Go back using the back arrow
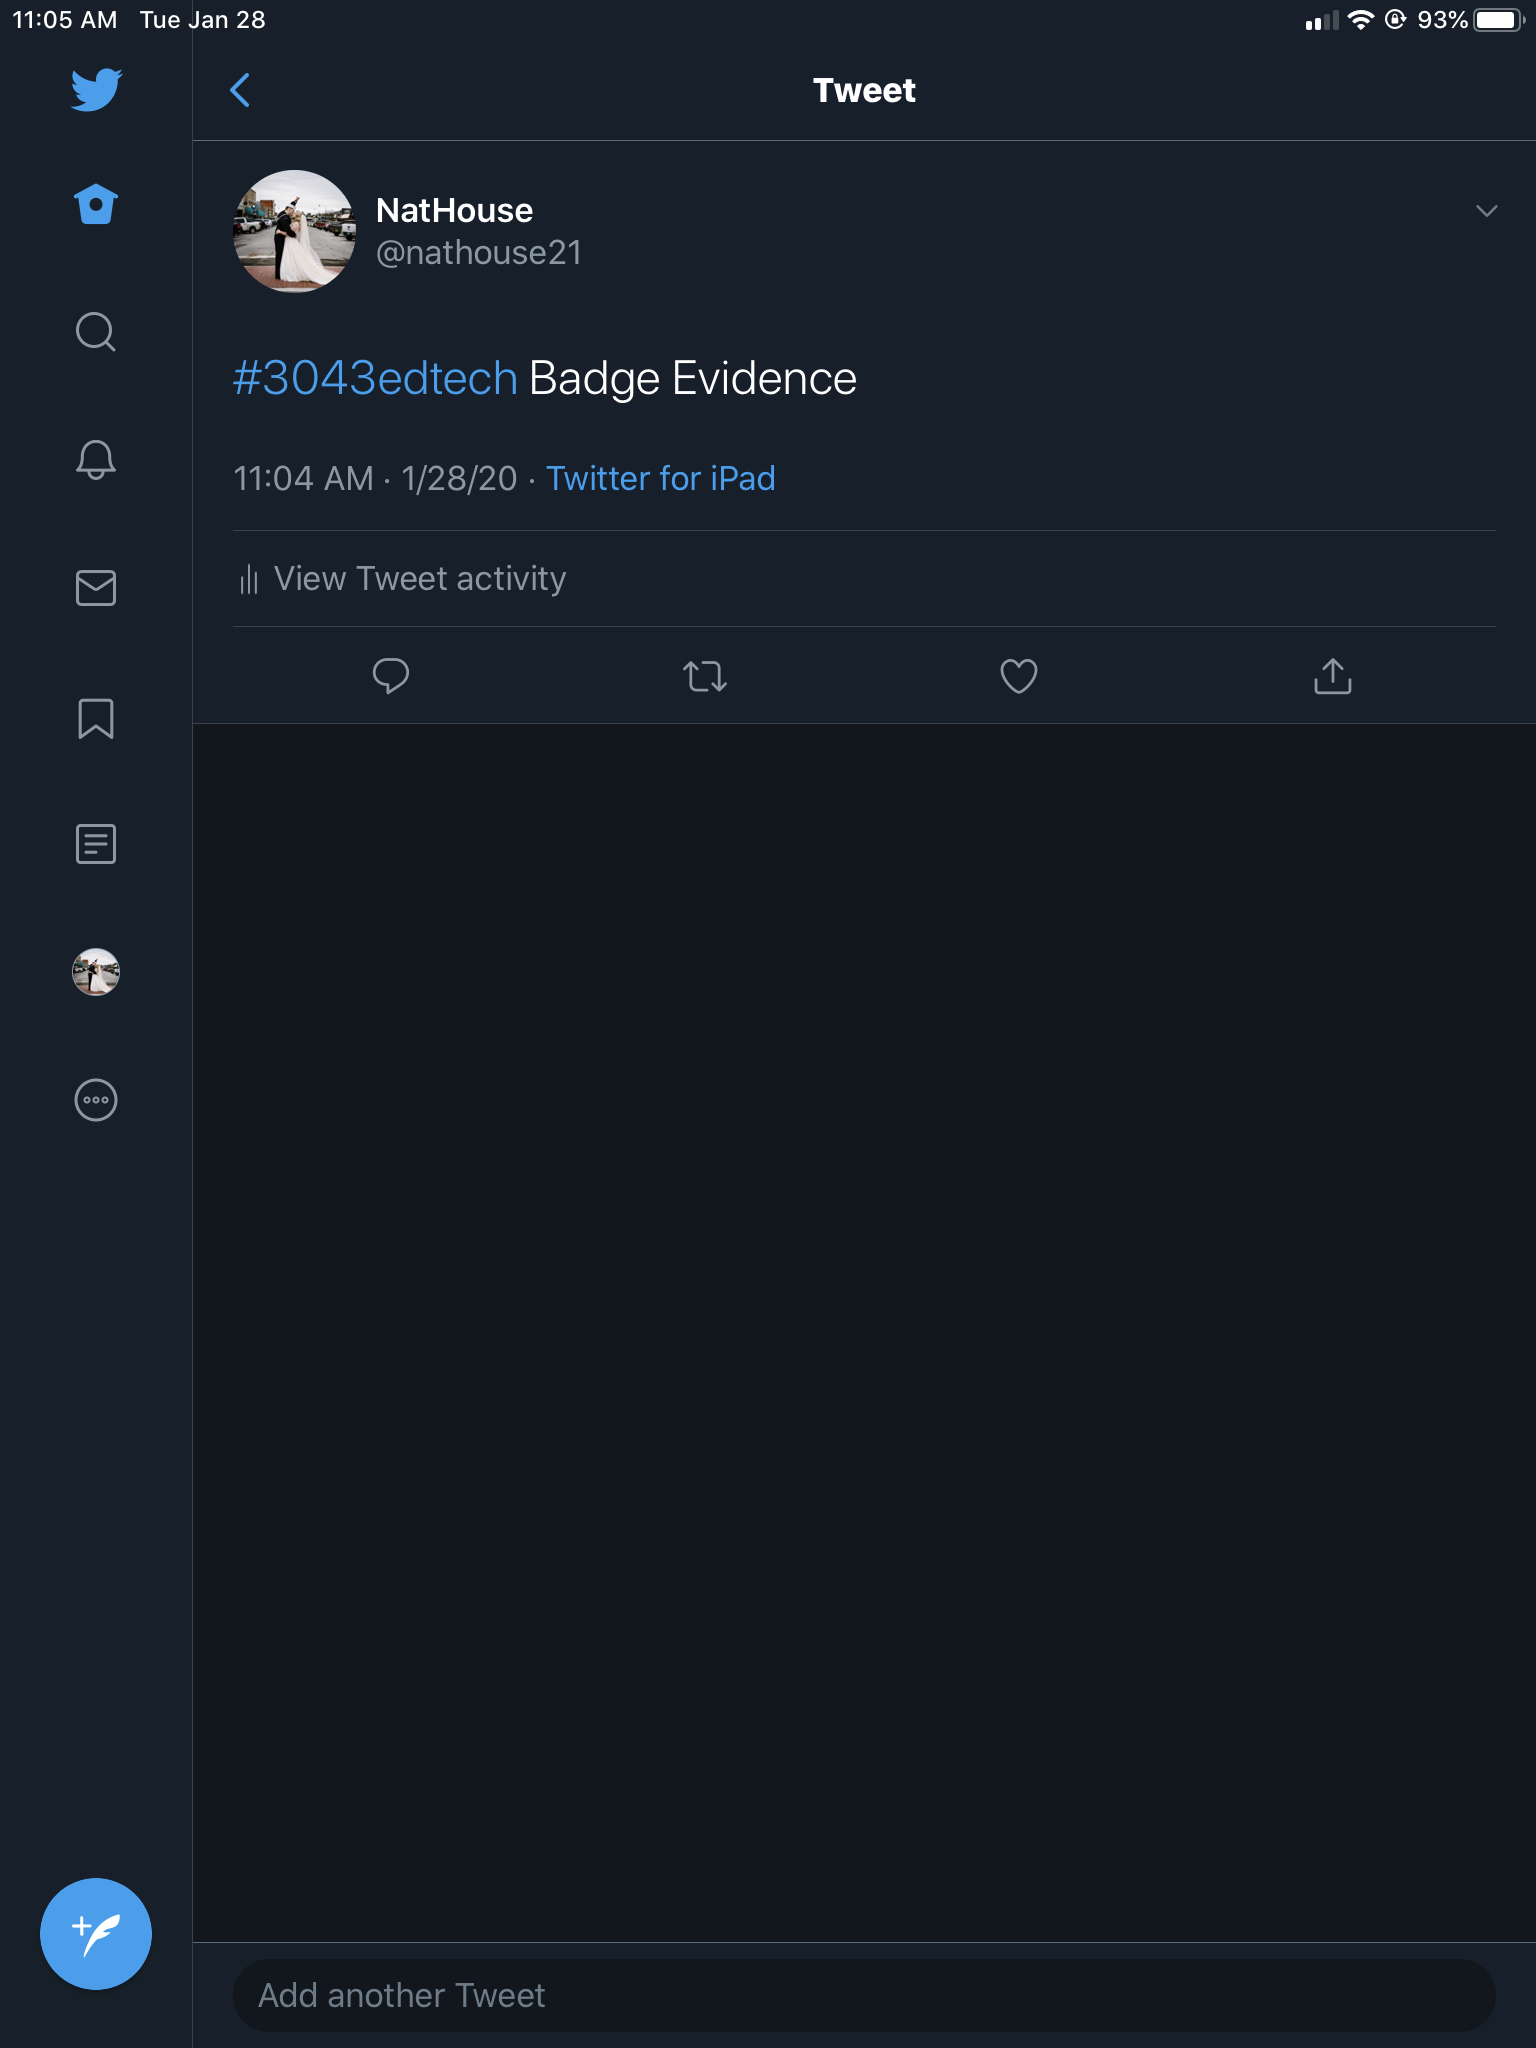The width and height of the screenshot is (1536, 2048). (x=240, y=90)
